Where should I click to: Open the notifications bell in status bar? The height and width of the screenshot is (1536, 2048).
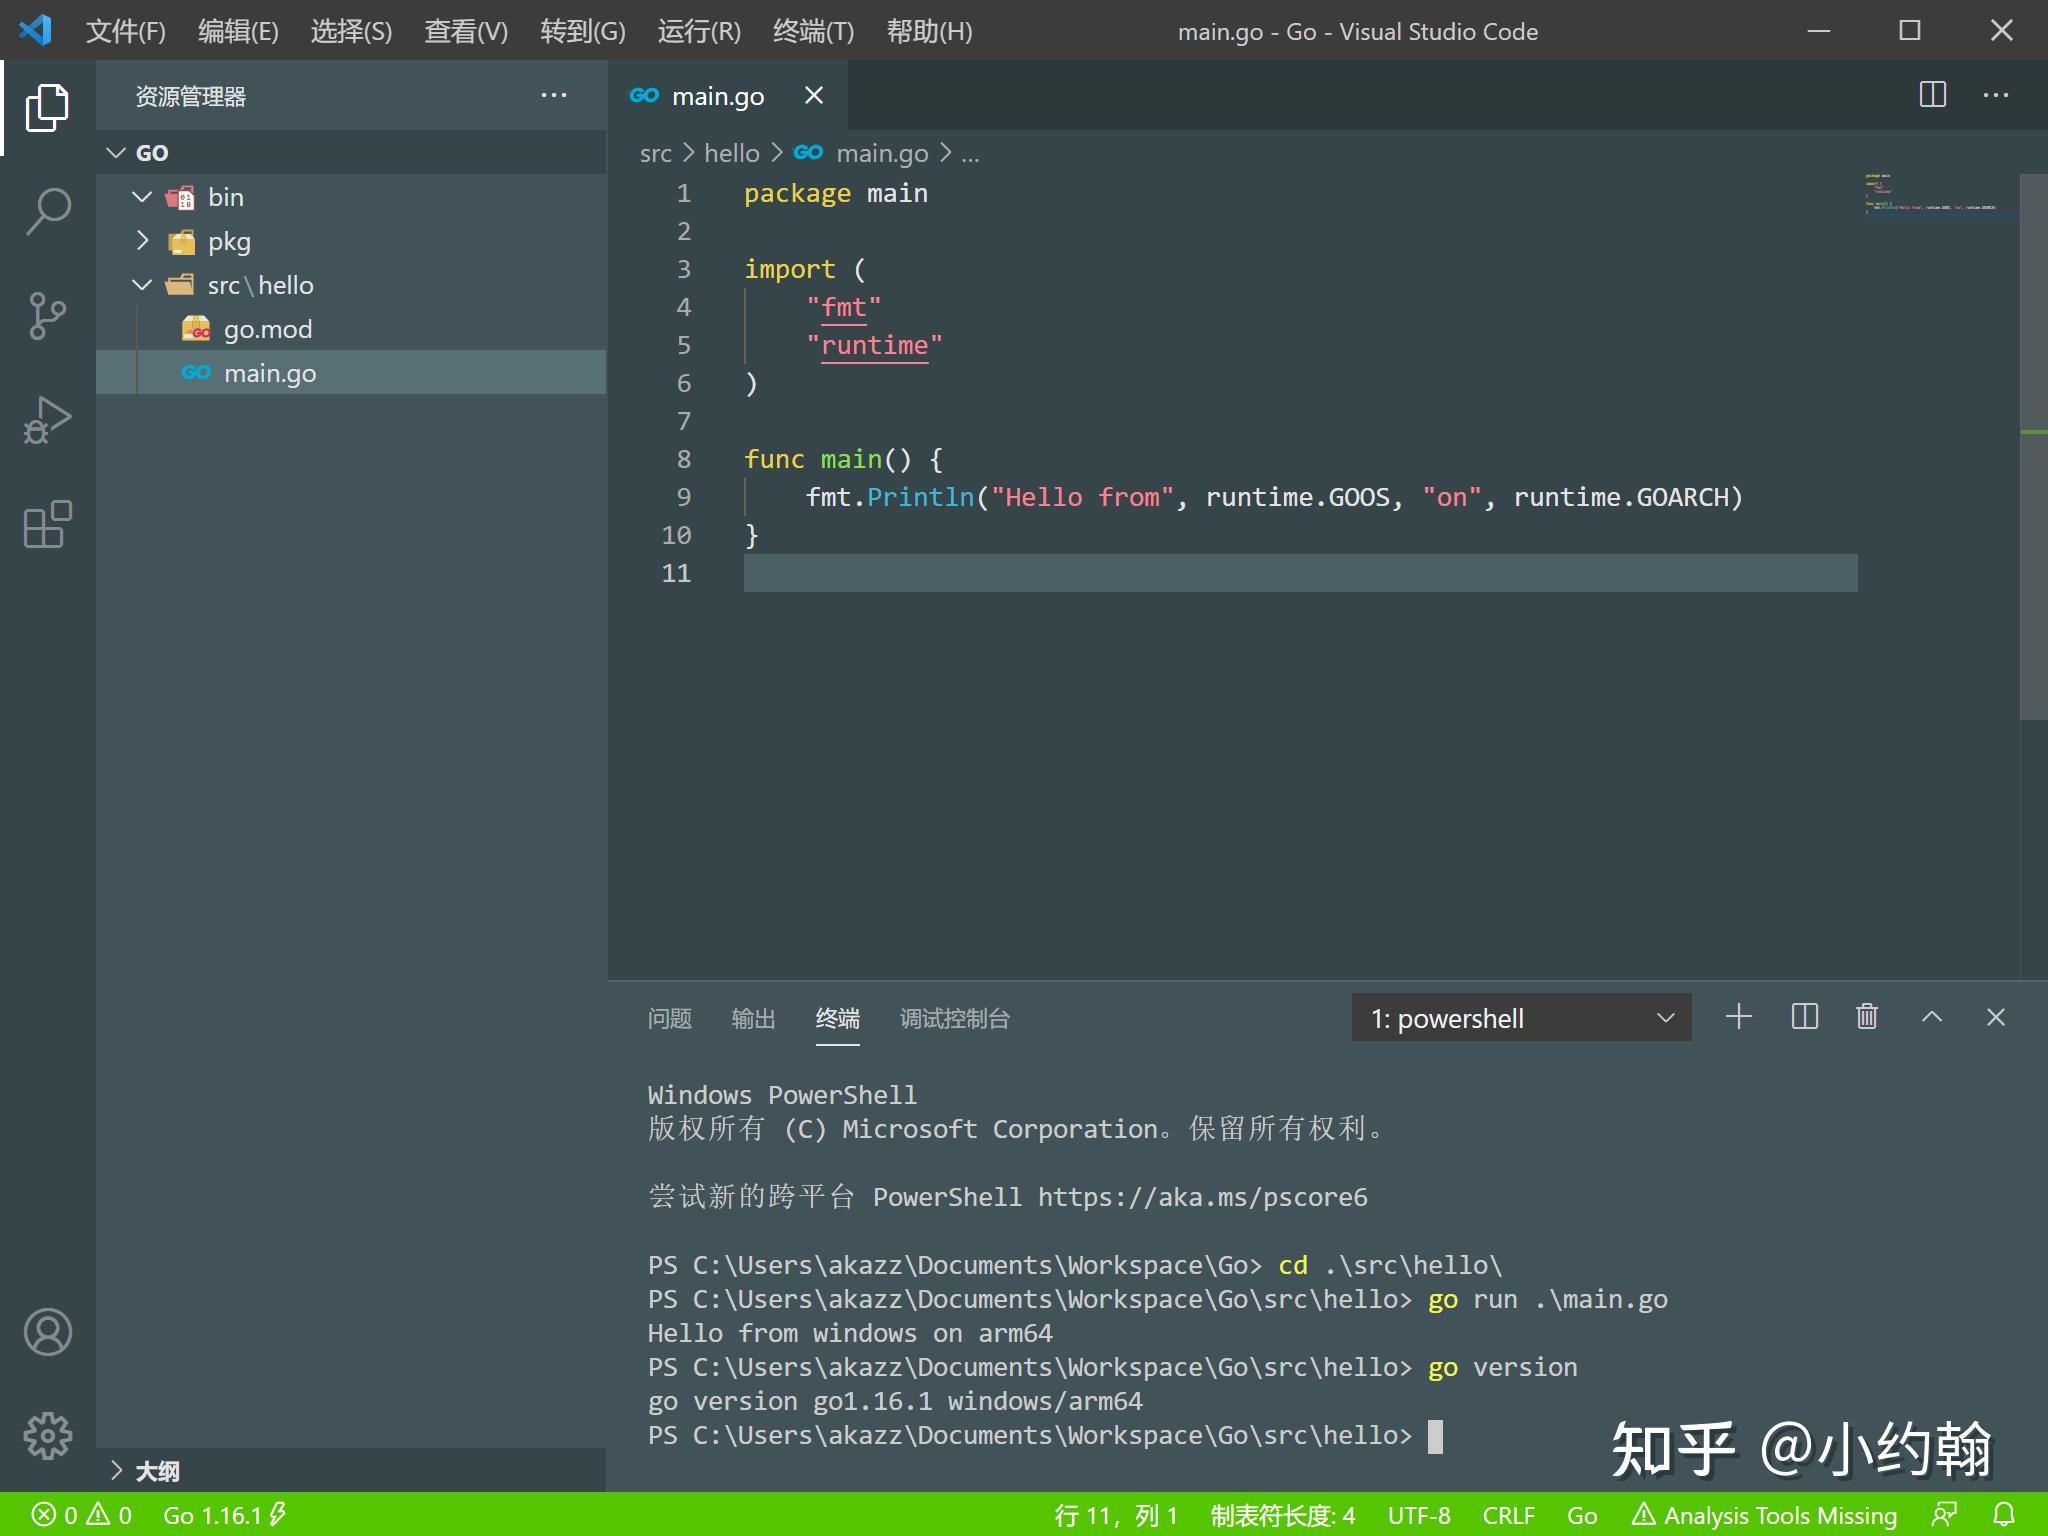pyautogui.click(x=2004, y=1514)
